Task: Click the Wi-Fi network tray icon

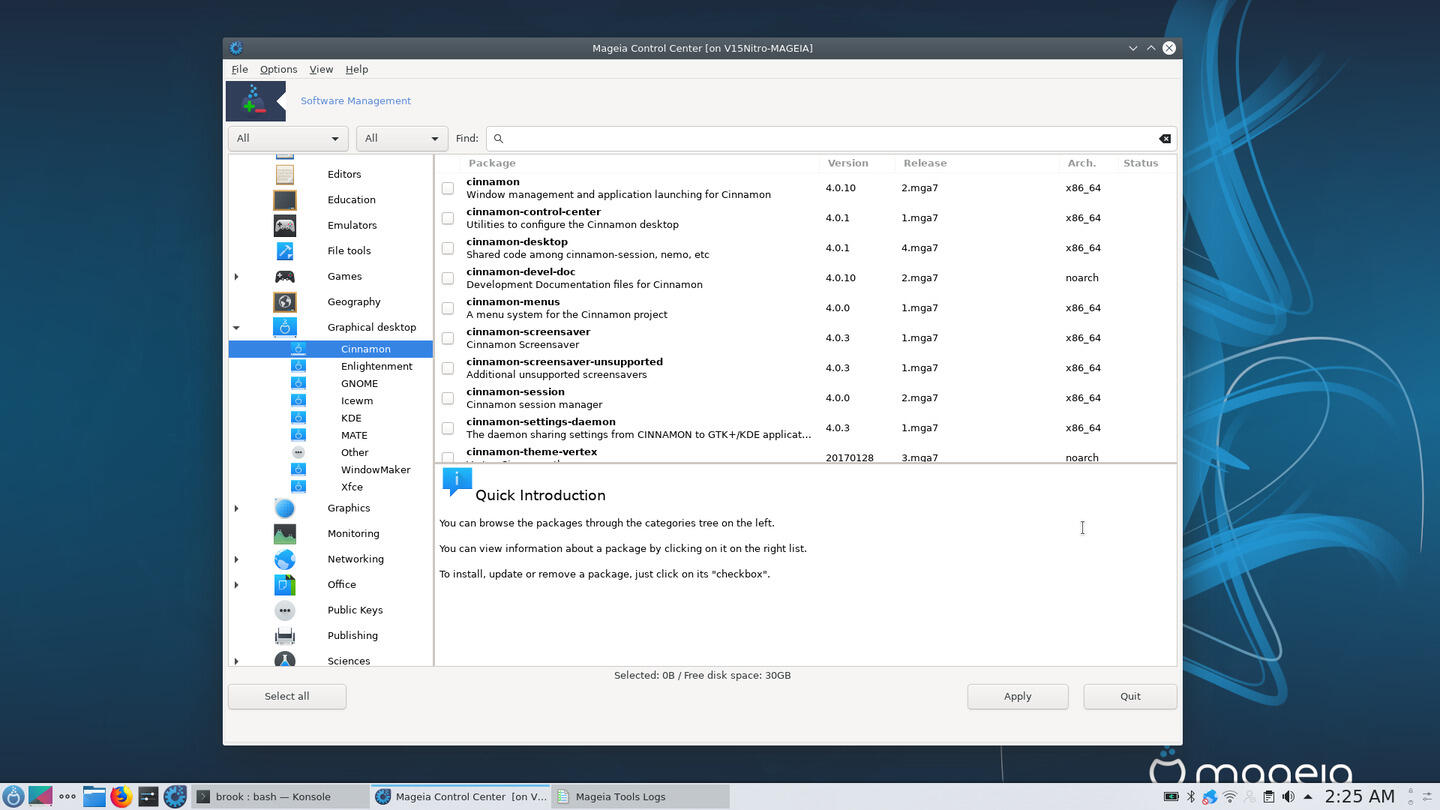Action: 1230,797
